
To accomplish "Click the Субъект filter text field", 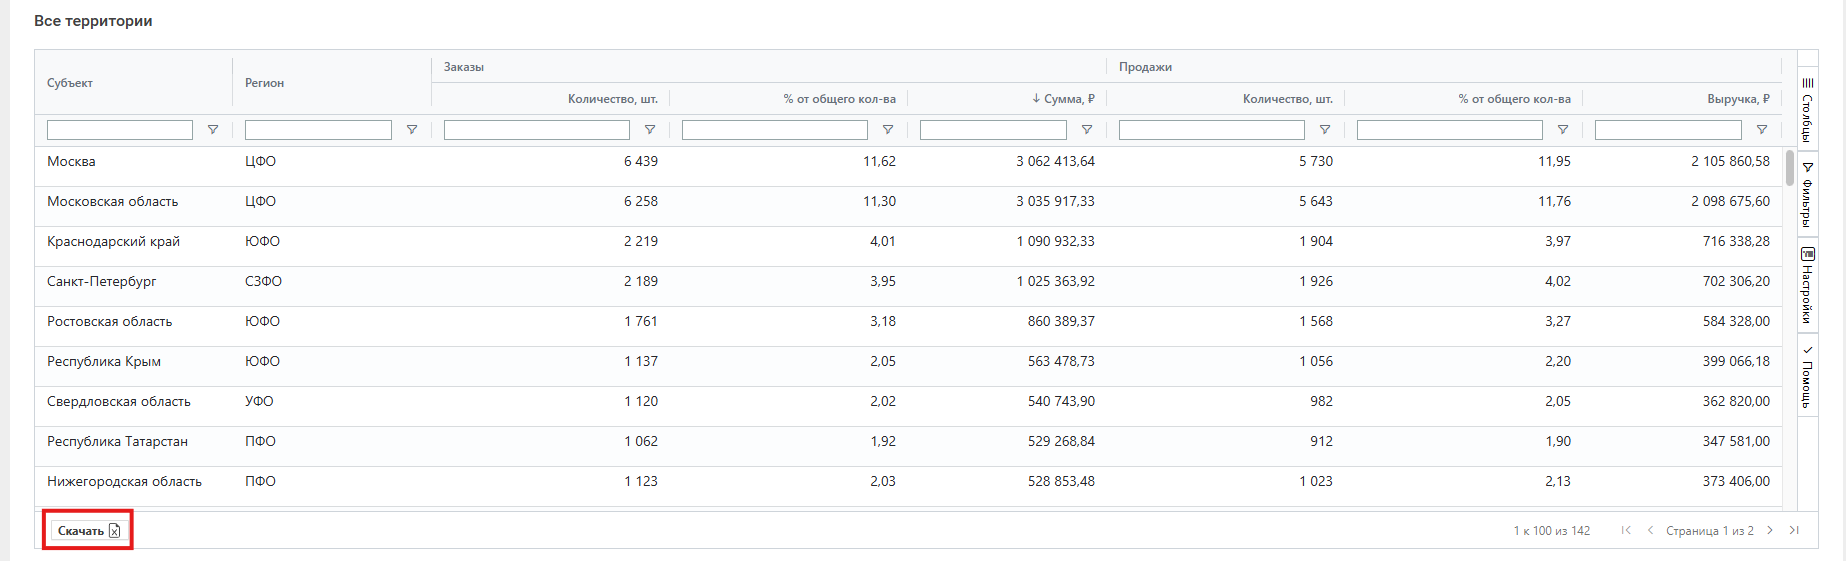I will pos(120,130).
